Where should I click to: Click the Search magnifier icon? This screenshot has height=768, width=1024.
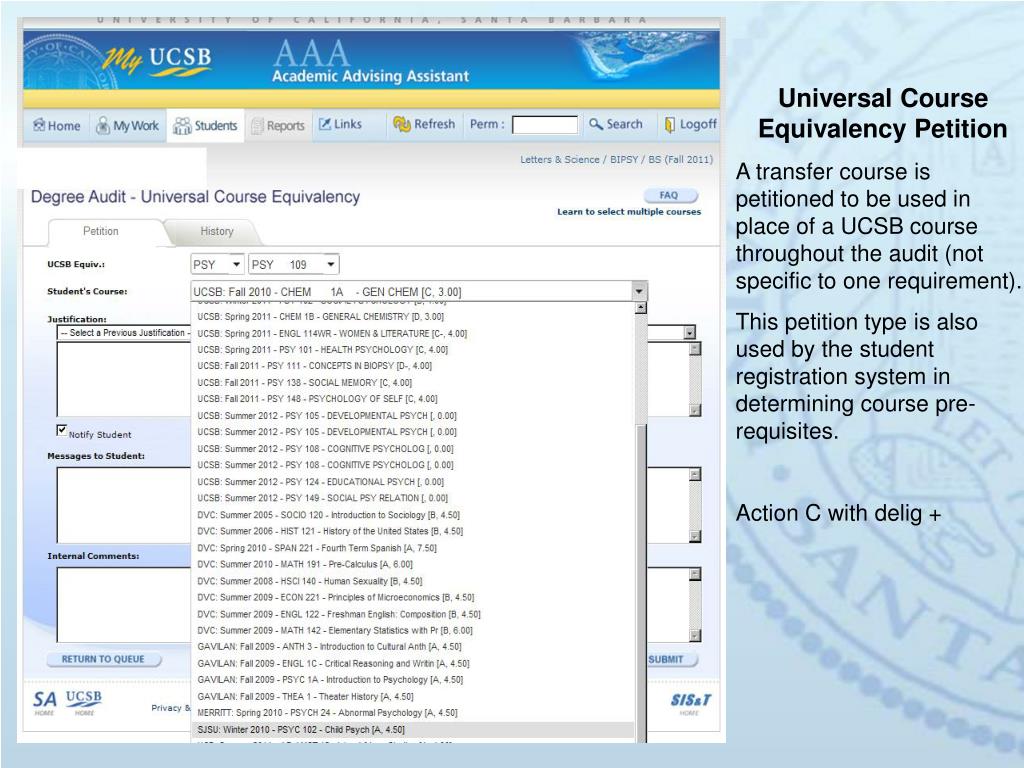596,123
